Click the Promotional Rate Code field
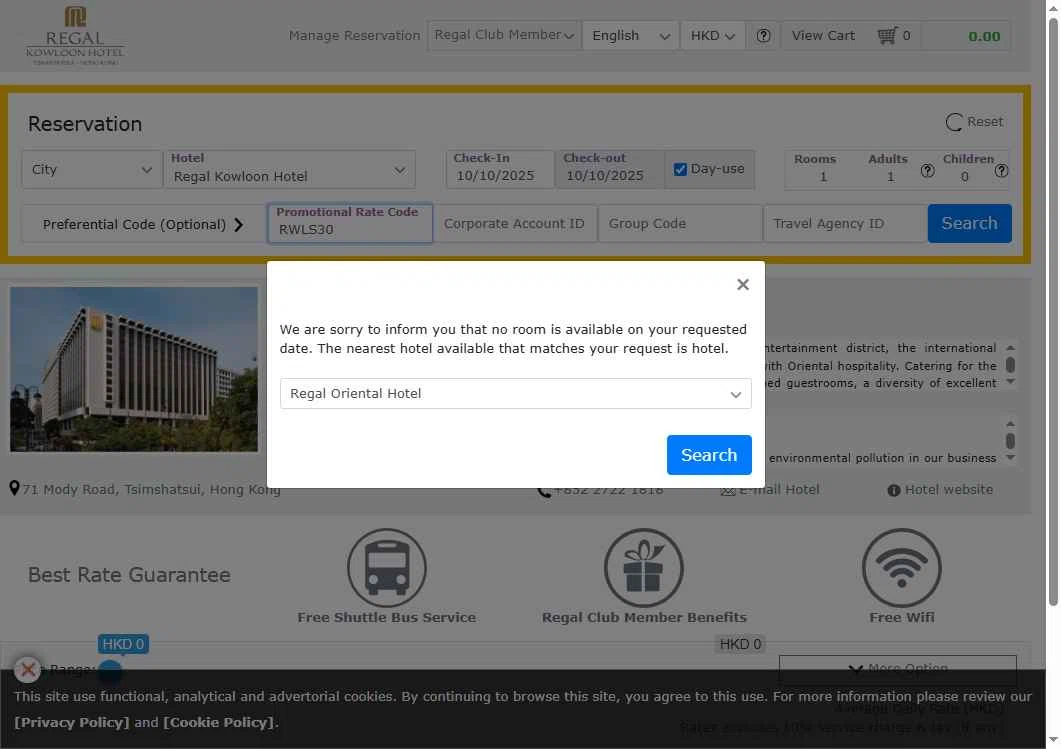1061x749 pixels. coord(350,223)
